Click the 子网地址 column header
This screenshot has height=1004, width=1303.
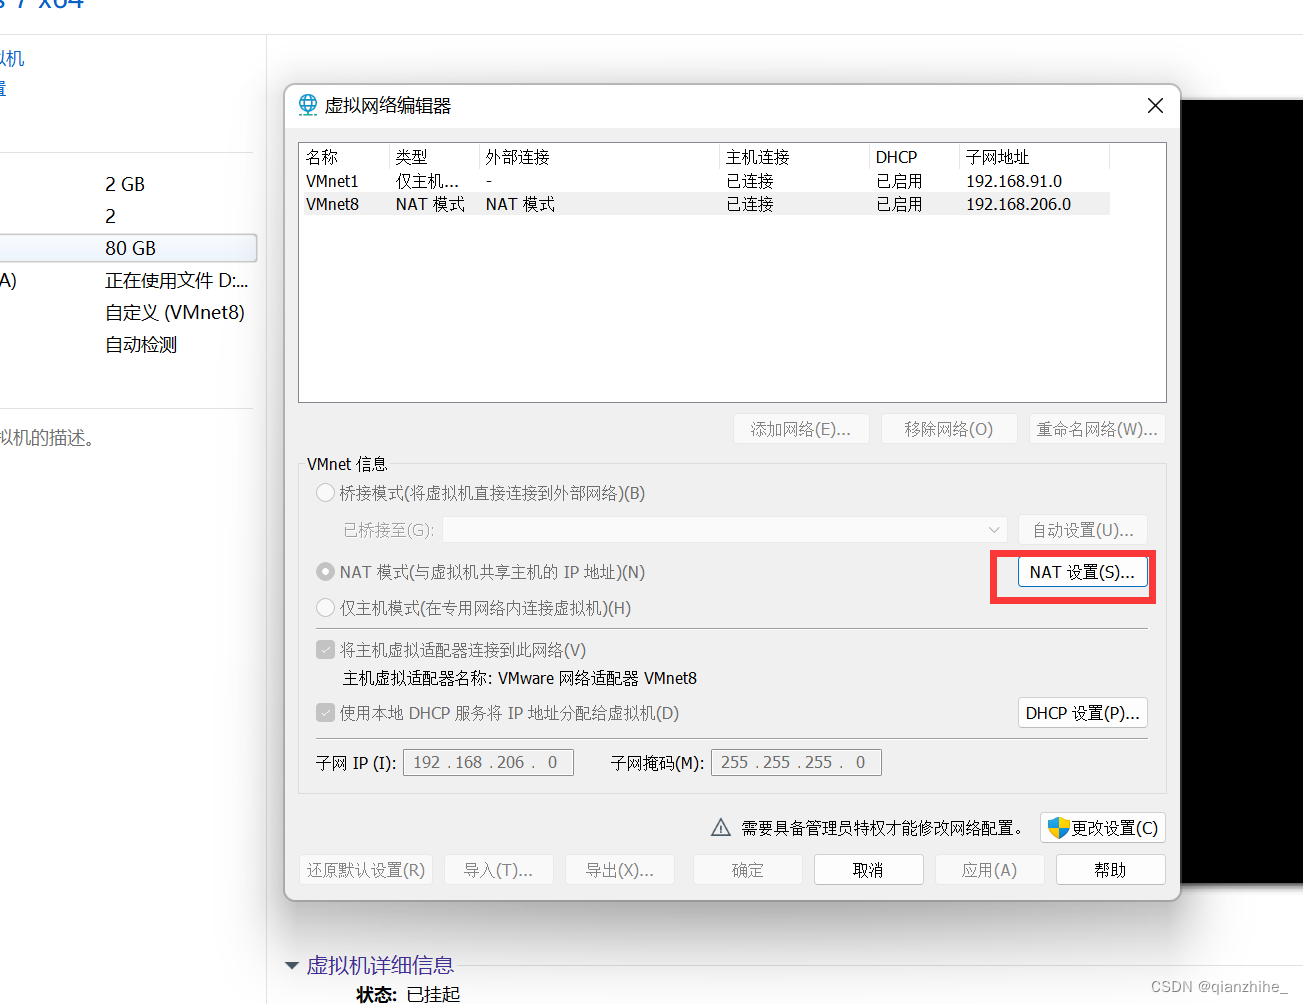point(1034,157)
